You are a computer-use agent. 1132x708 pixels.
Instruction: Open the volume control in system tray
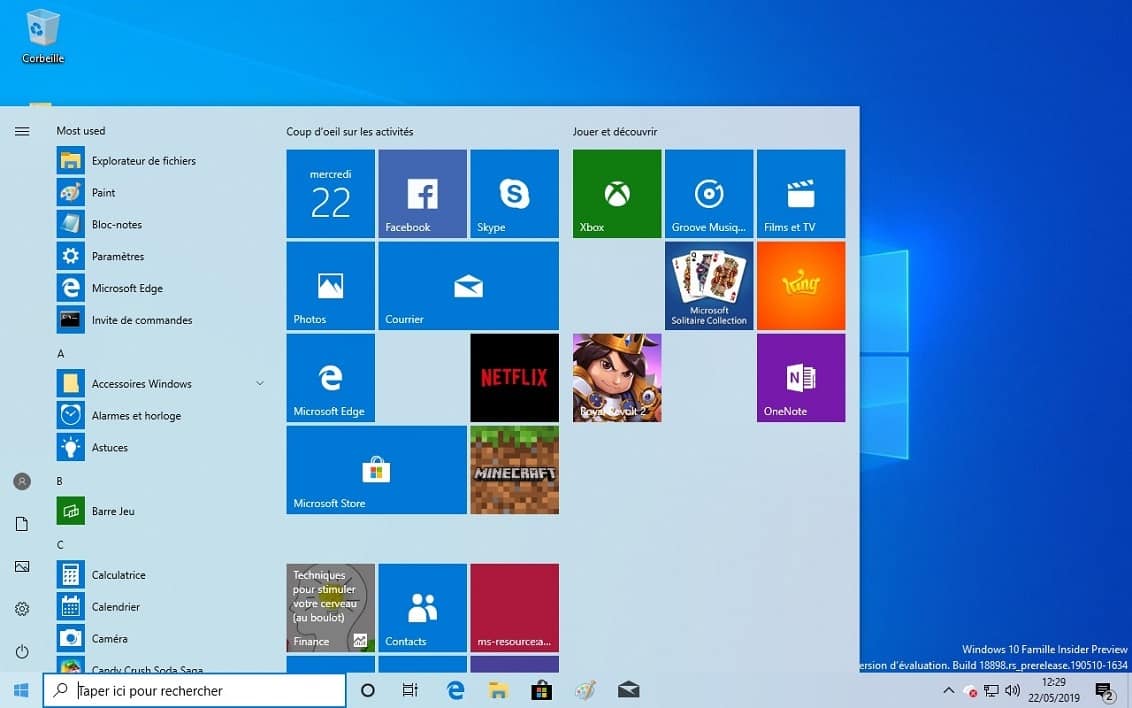tap(1012, 691)
